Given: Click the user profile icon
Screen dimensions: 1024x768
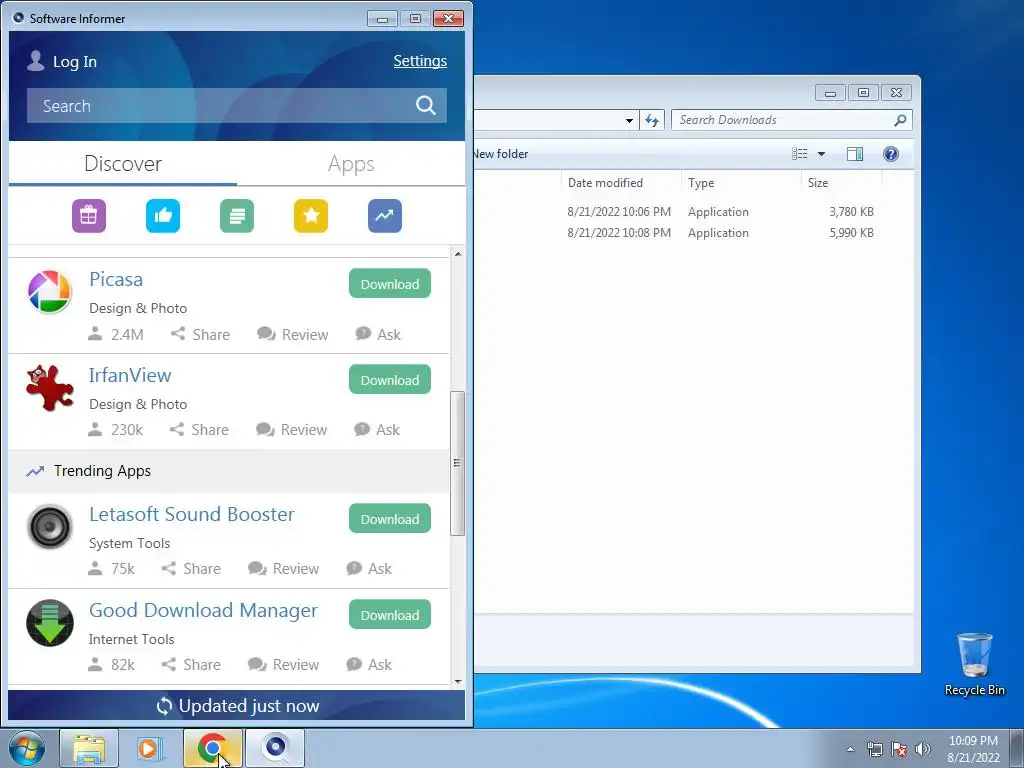Looking at the screenshot, I should pyautogui.click(x=35, y=61).
